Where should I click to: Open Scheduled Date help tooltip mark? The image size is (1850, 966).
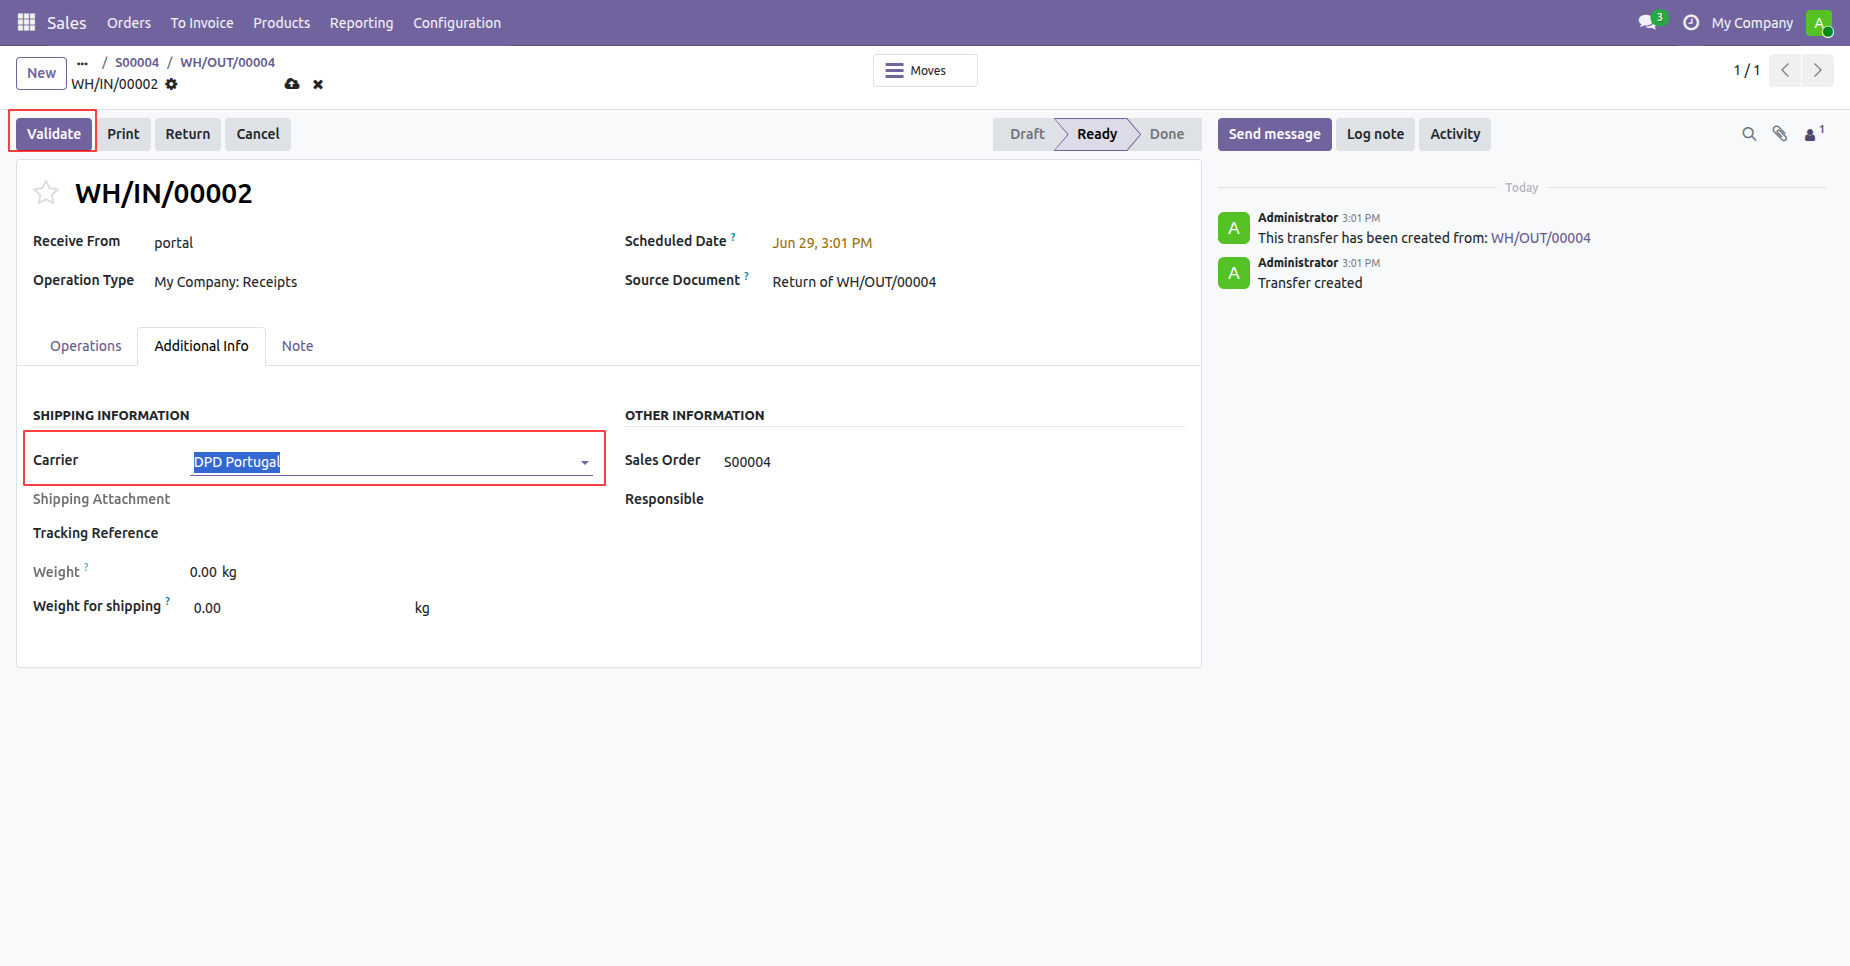point(733,237)
